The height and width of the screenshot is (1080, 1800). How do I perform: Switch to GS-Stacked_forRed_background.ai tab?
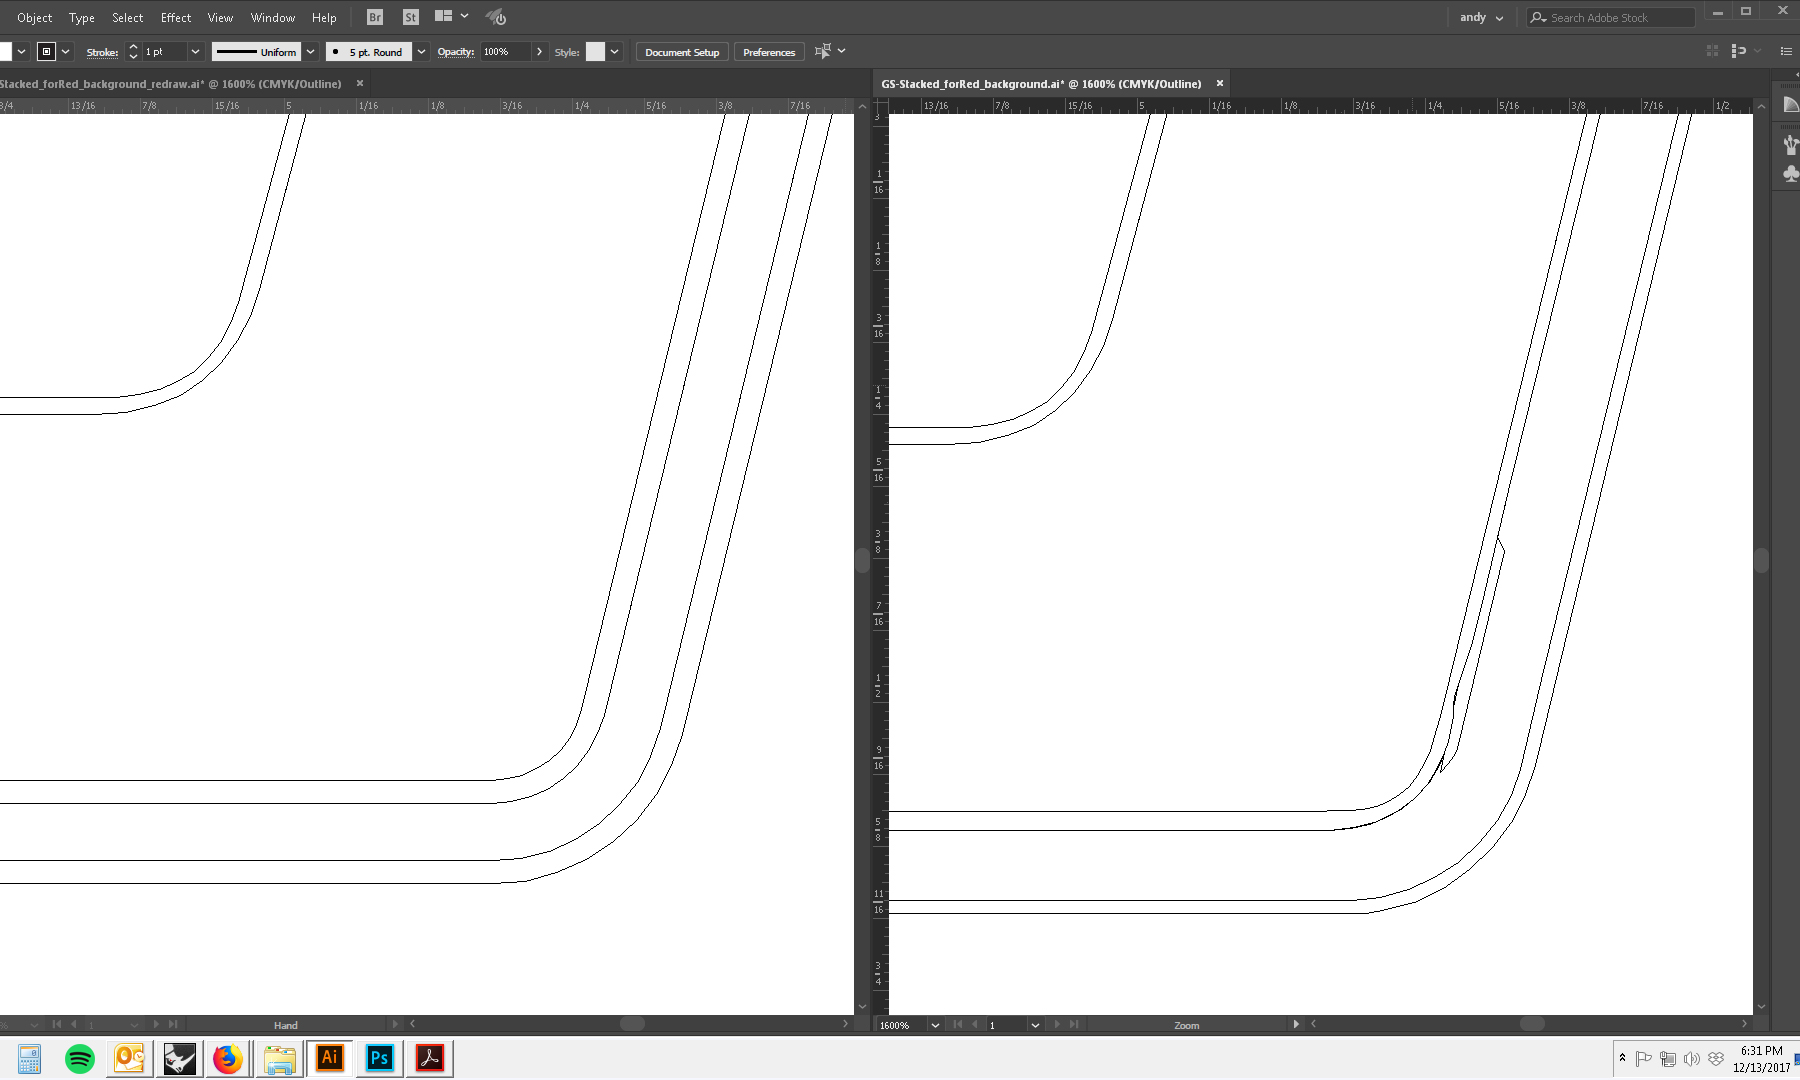[x=1041, y=84]
